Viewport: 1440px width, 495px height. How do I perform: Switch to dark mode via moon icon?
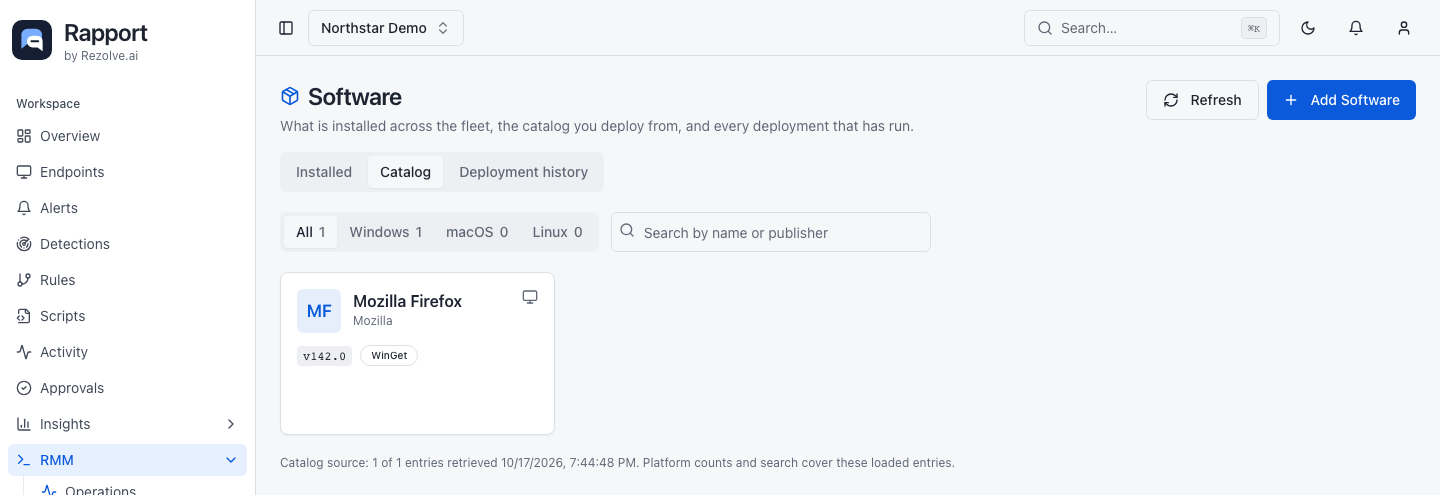(x=1308, y=28)
